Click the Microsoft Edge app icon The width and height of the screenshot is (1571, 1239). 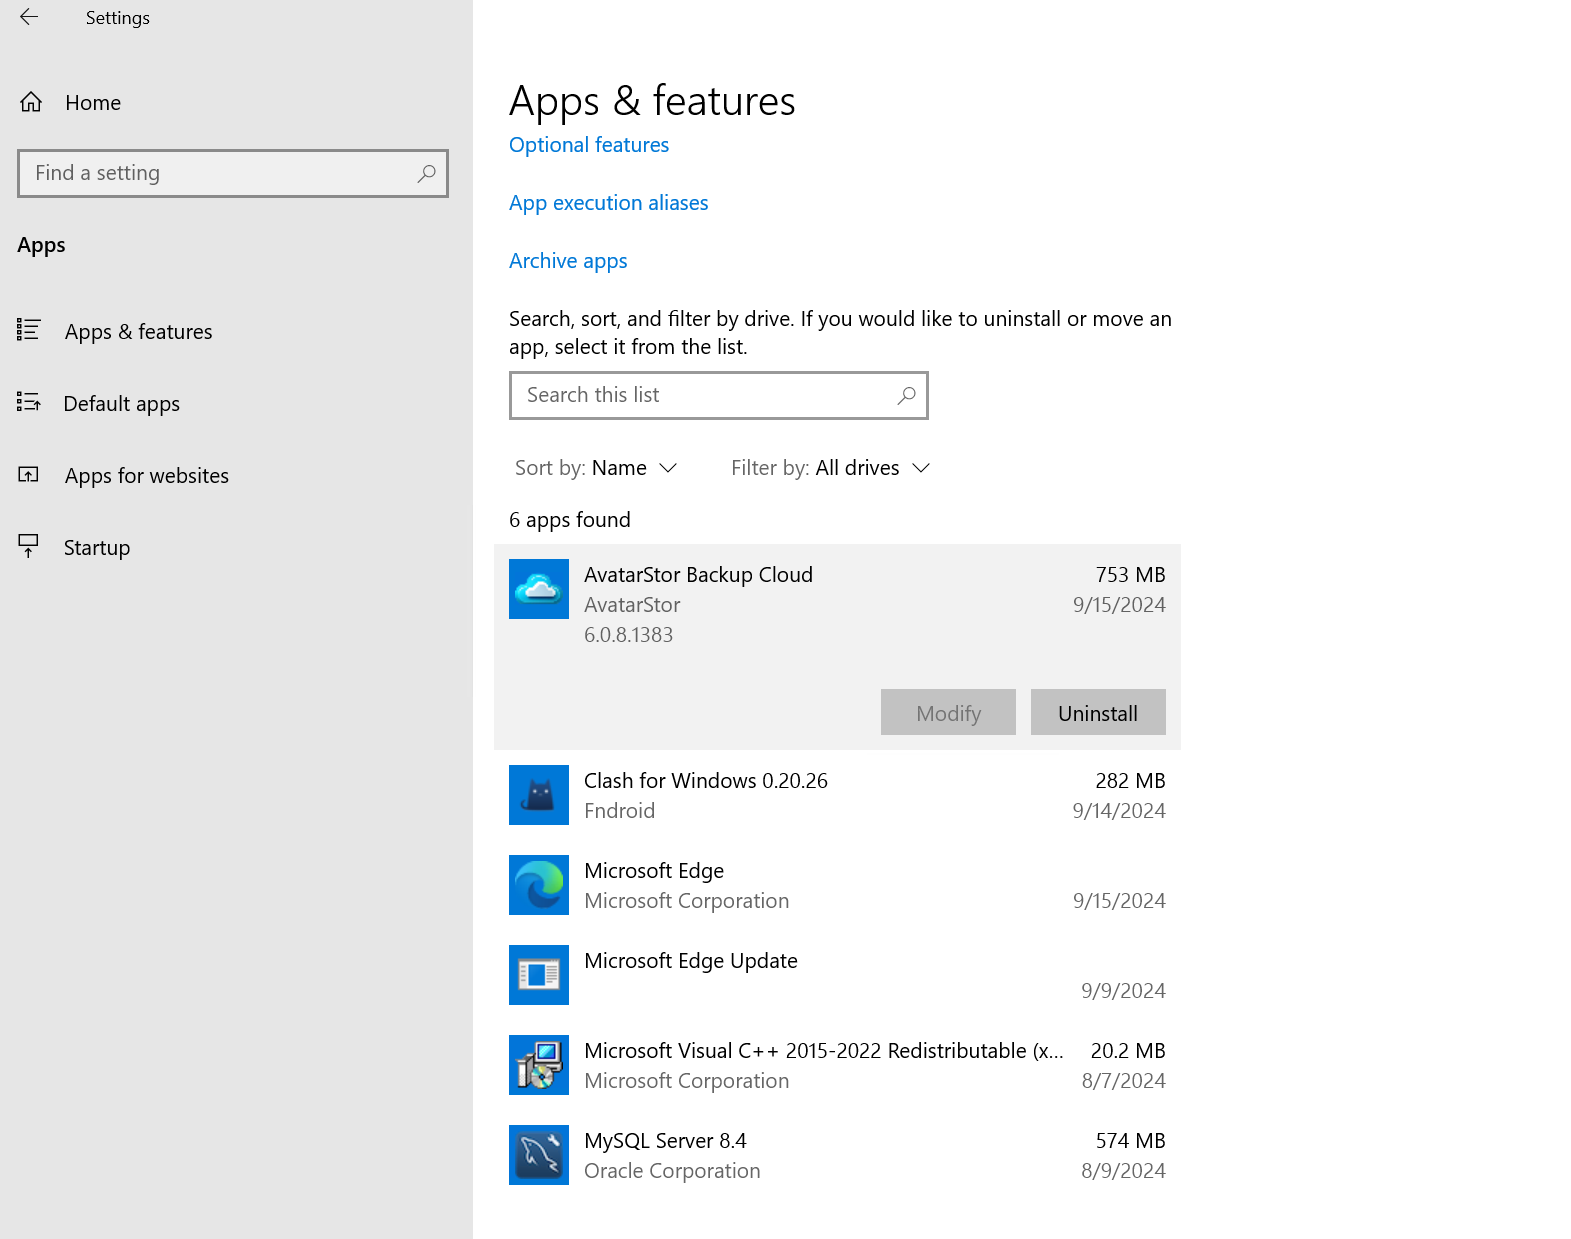[x=539, y=885]
